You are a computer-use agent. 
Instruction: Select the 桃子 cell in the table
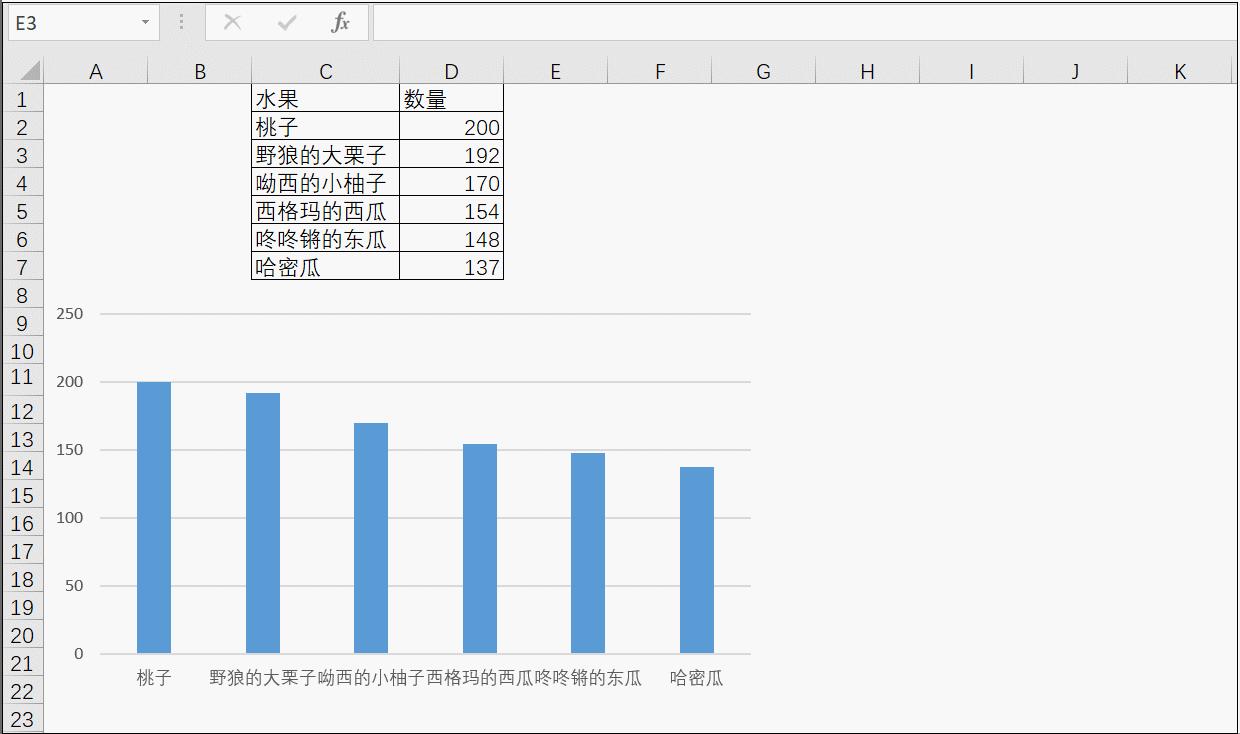point(326,126)
